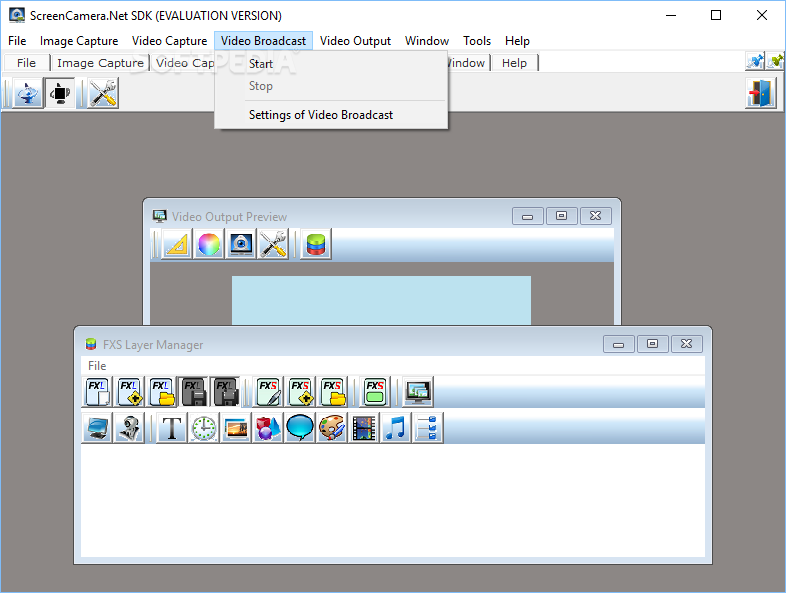The image size is (786, 593).
Task: Add a 3D shapes layer icon
Action: pyautogui.click(x=268, y=428)
